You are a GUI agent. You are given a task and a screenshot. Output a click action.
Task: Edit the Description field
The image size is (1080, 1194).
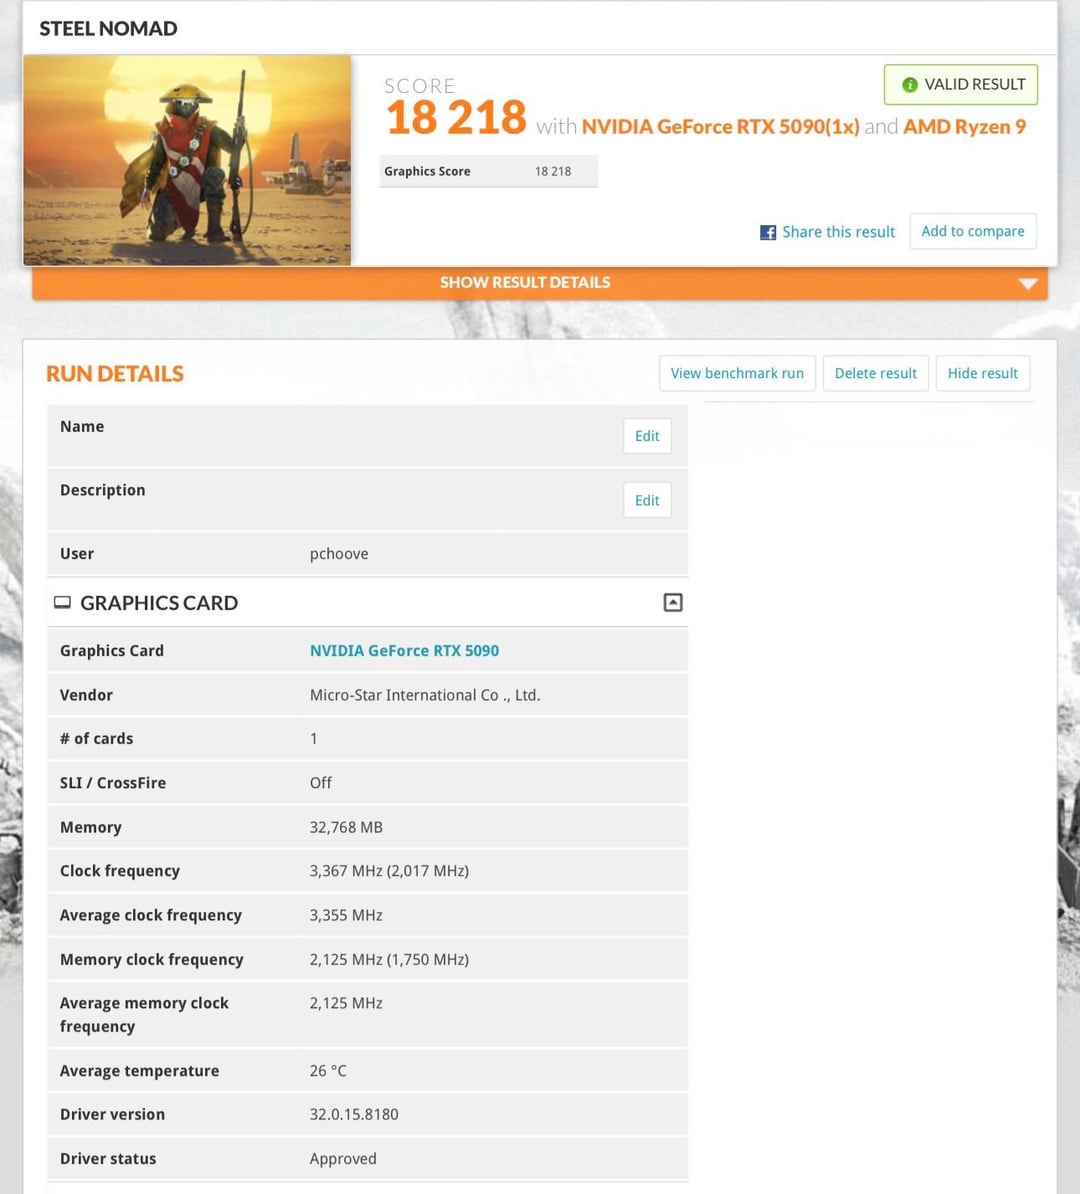(x=647, y=500)
